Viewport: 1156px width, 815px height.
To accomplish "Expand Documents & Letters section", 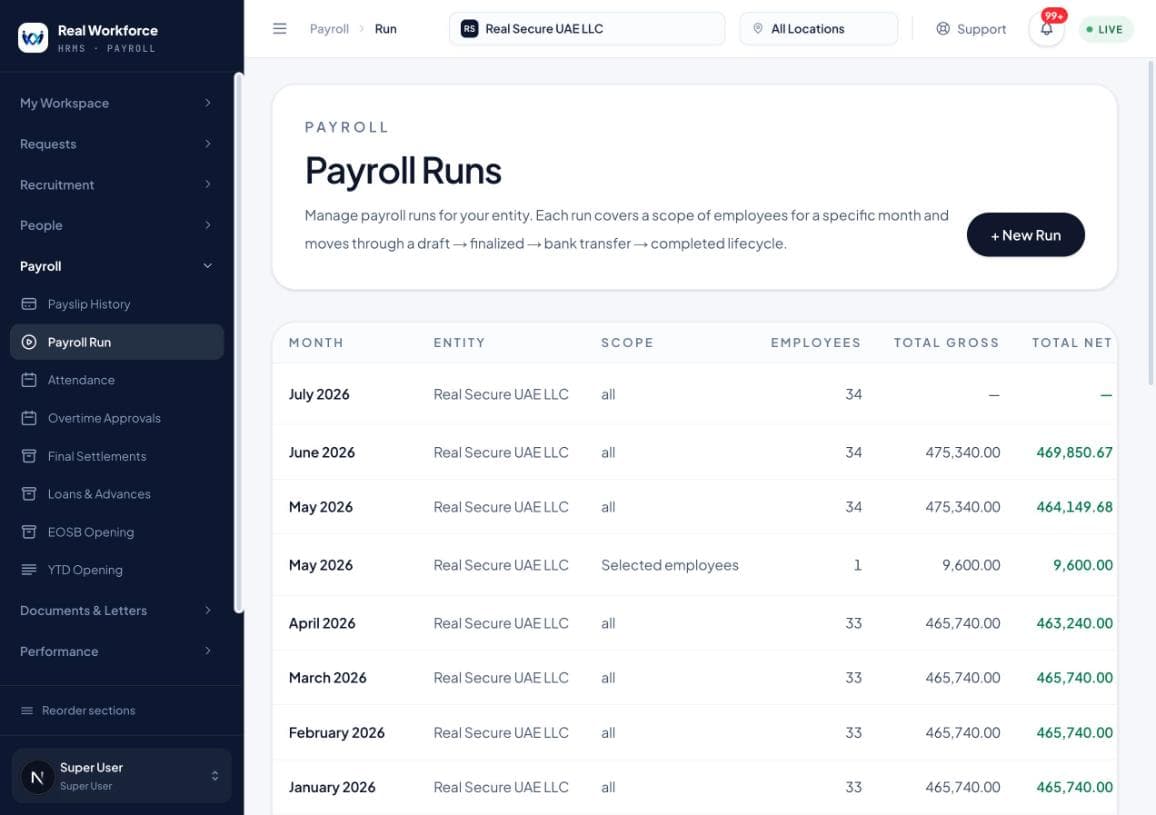I will 116,610.
